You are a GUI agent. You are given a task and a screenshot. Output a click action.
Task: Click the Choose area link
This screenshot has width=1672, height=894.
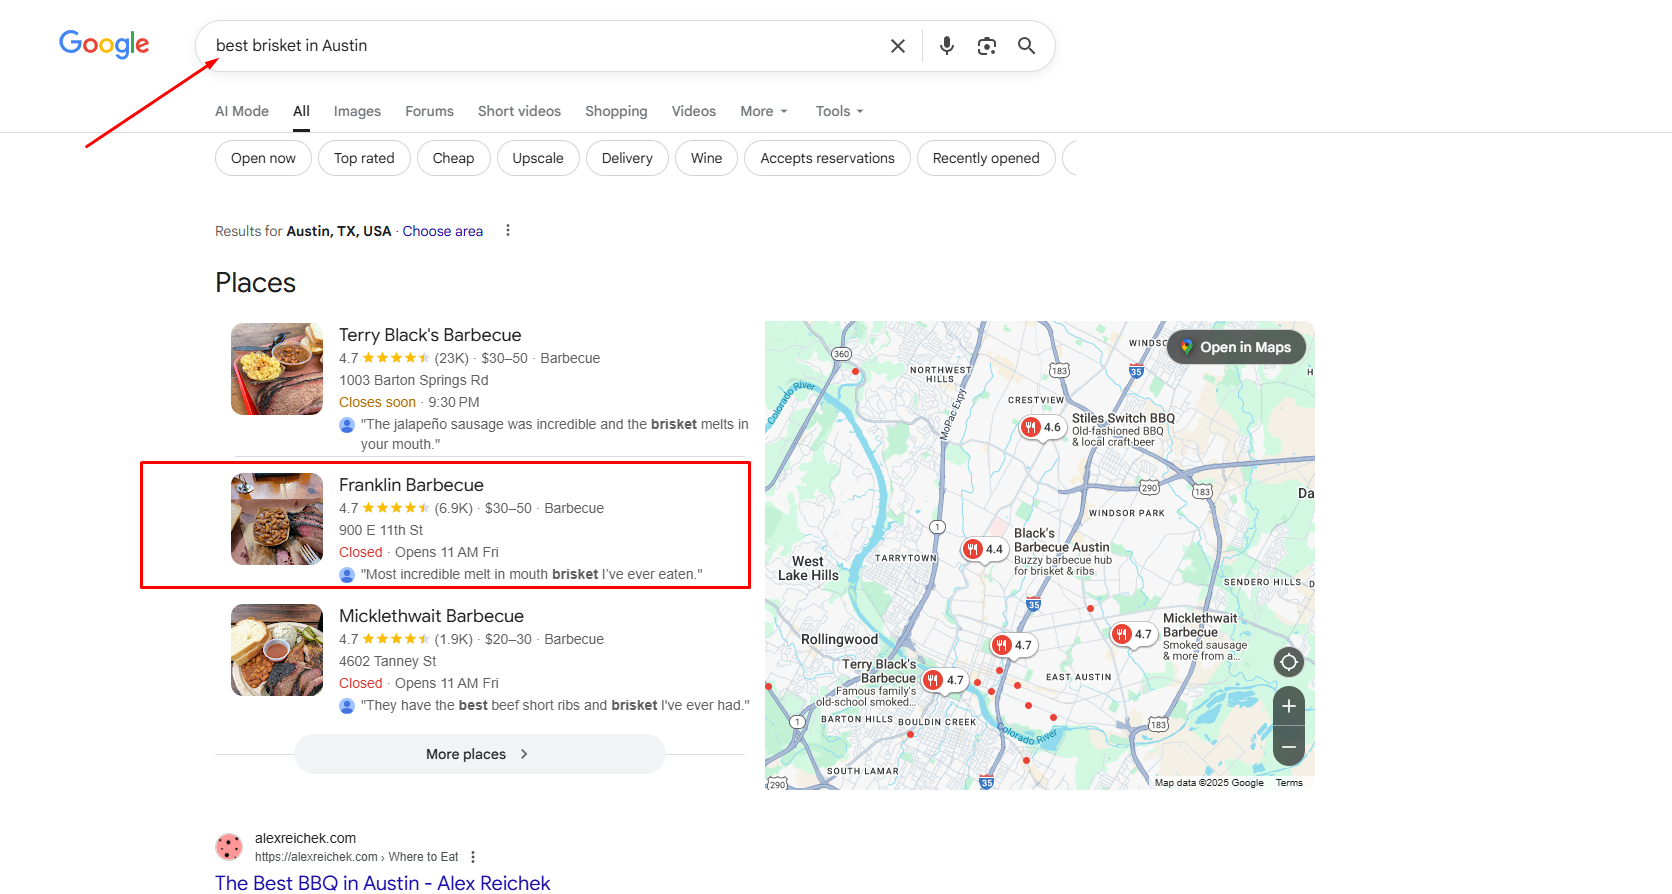[x=442, y=231]
